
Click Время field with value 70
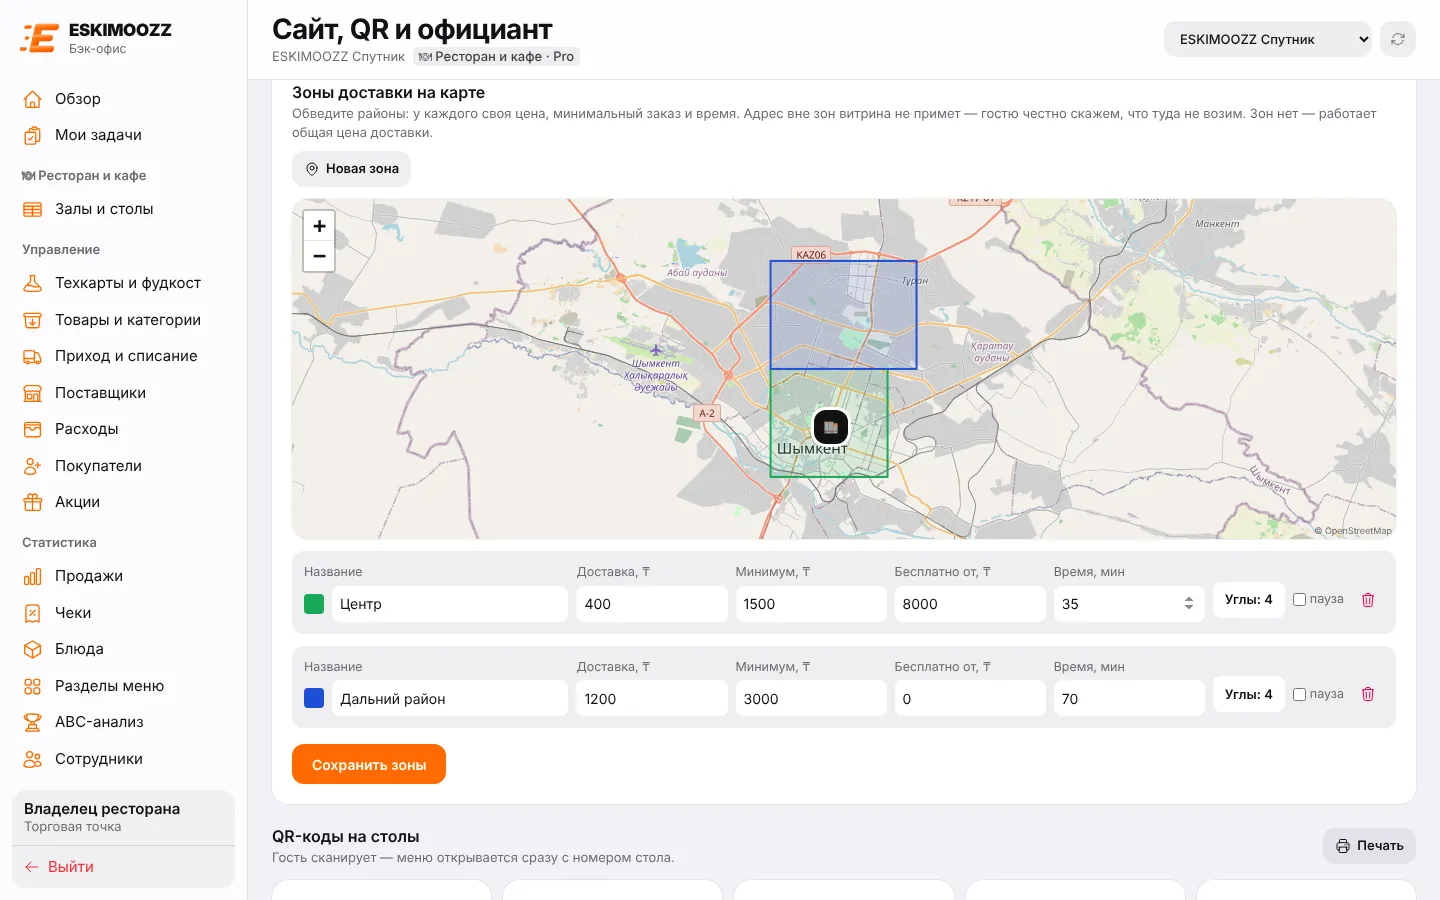[x=1129, y=699]
